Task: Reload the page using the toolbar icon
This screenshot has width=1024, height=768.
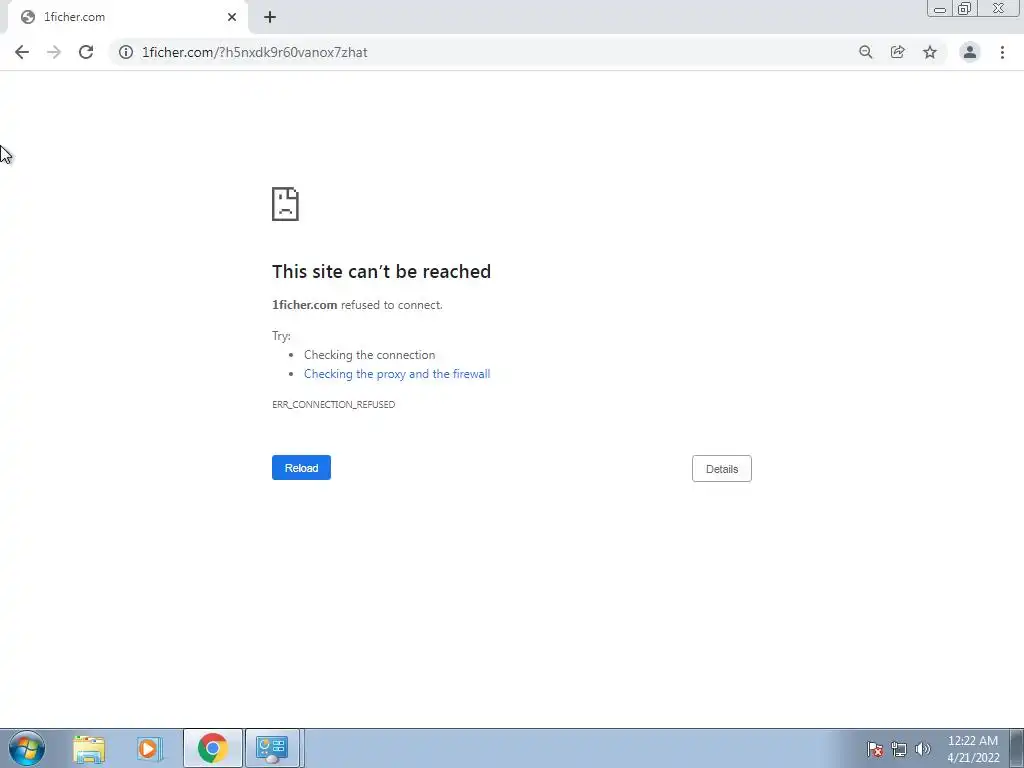Action: (86, 52)
